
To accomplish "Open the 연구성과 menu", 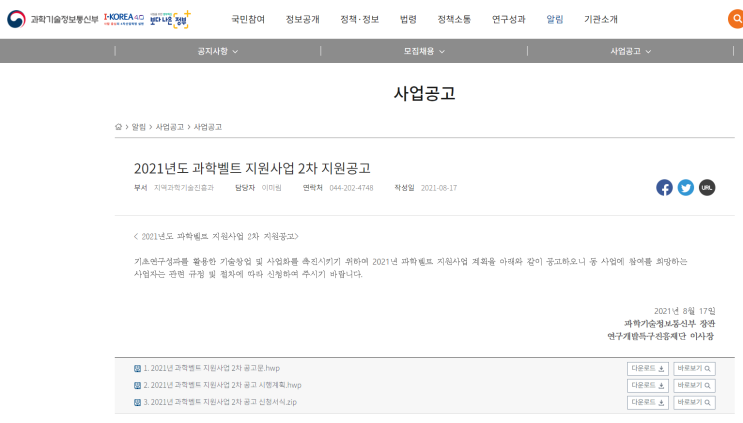I will click(508, 19).
